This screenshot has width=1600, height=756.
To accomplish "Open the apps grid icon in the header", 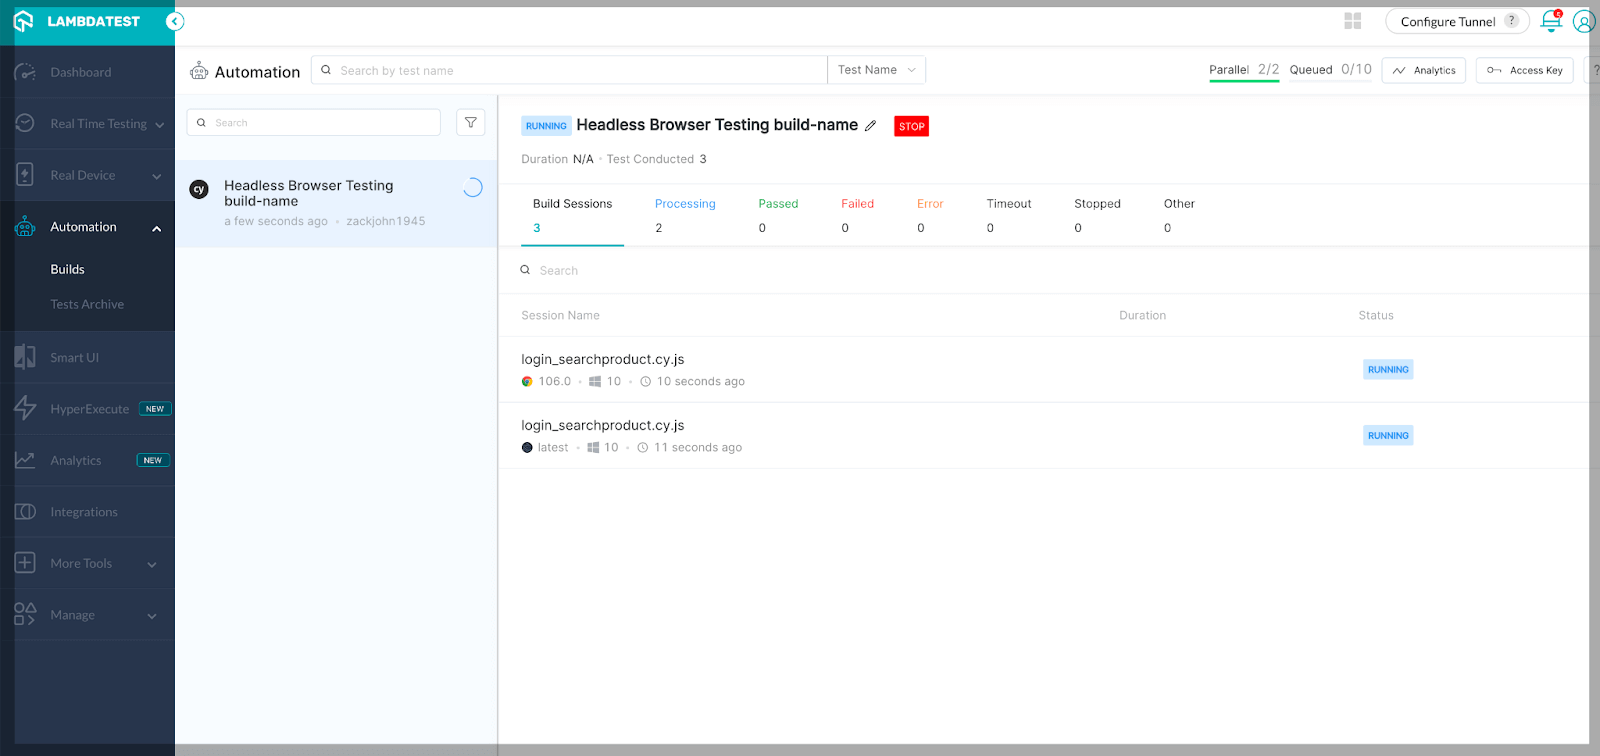I will [x=1353, y=21].
